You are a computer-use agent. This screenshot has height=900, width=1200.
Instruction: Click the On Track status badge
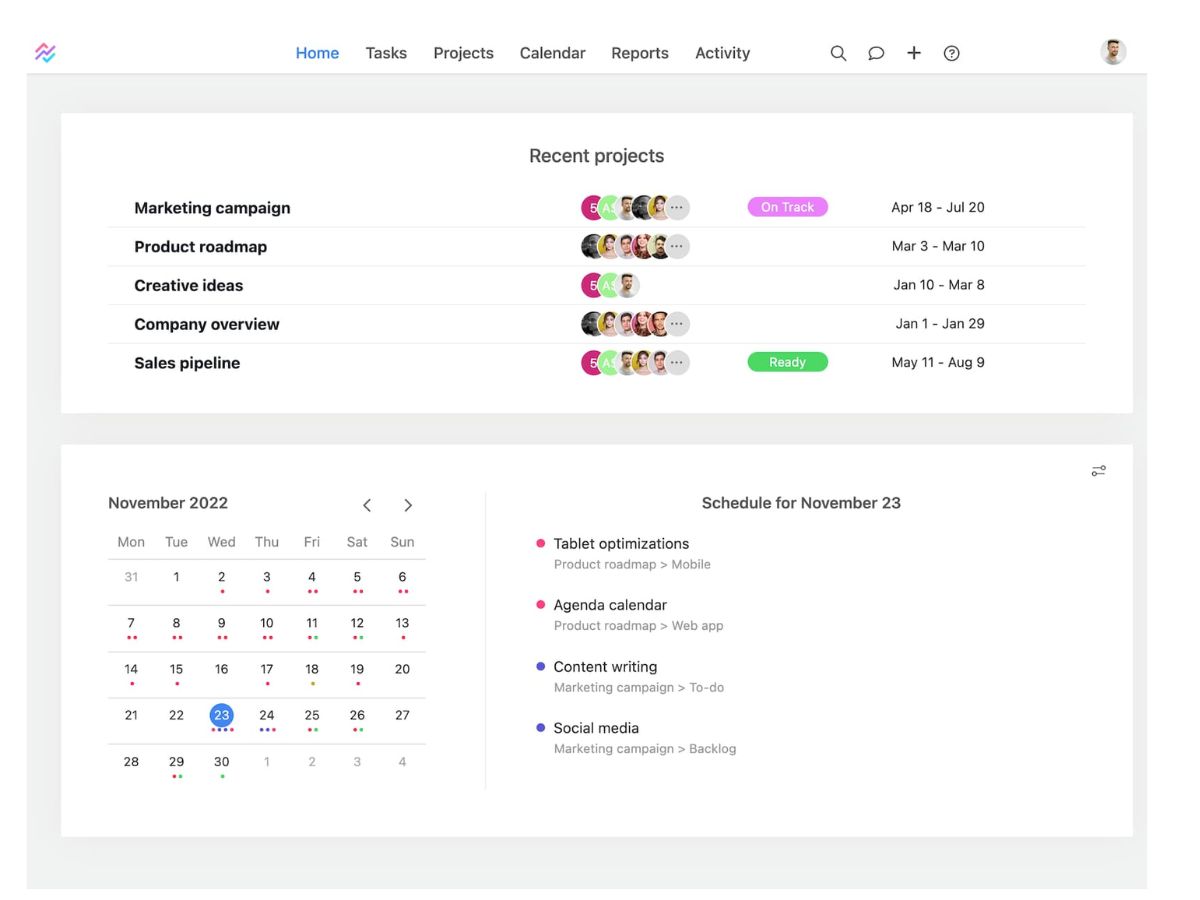tap(787, 207)
